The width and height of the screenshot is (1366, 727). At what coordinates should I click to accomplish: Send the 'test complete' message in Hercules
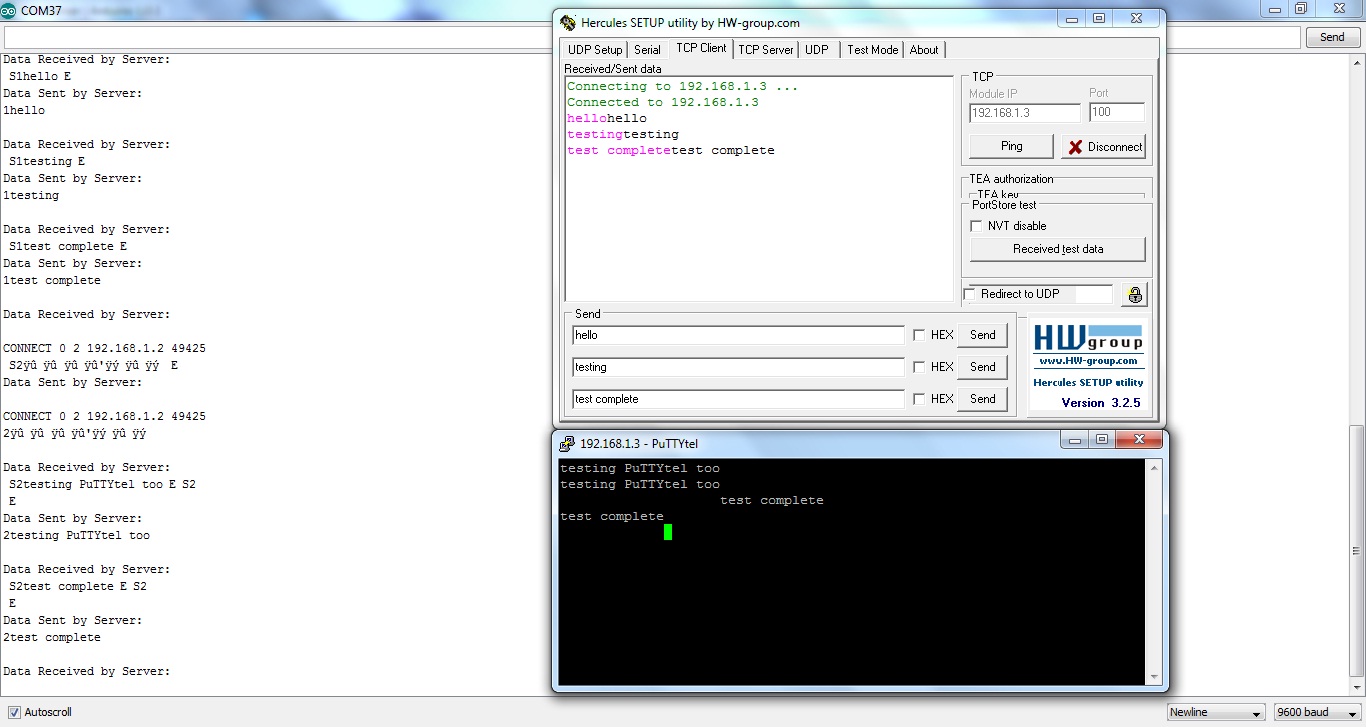point(982,399)
